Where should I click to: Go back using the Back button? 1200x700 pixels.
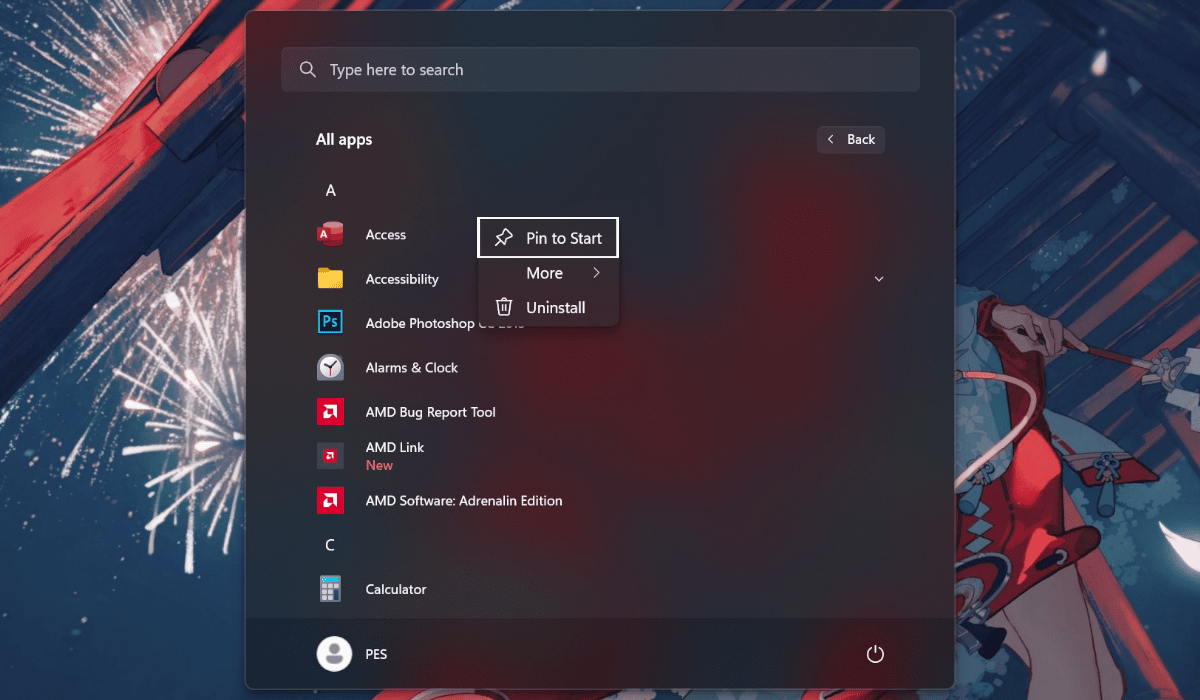point(851,140)
